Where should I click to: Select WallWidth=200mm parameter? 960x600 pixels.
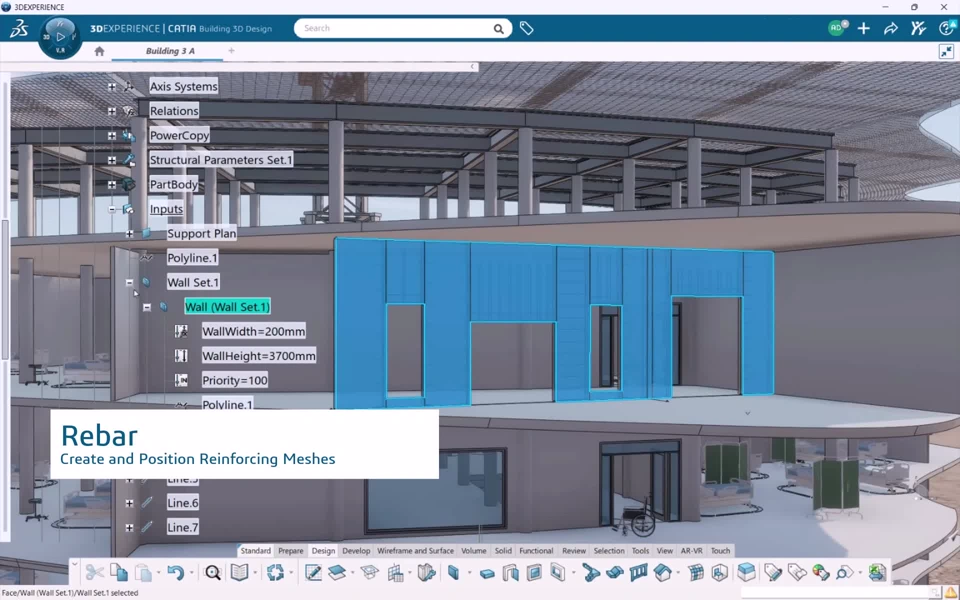[x=253, y=331]
